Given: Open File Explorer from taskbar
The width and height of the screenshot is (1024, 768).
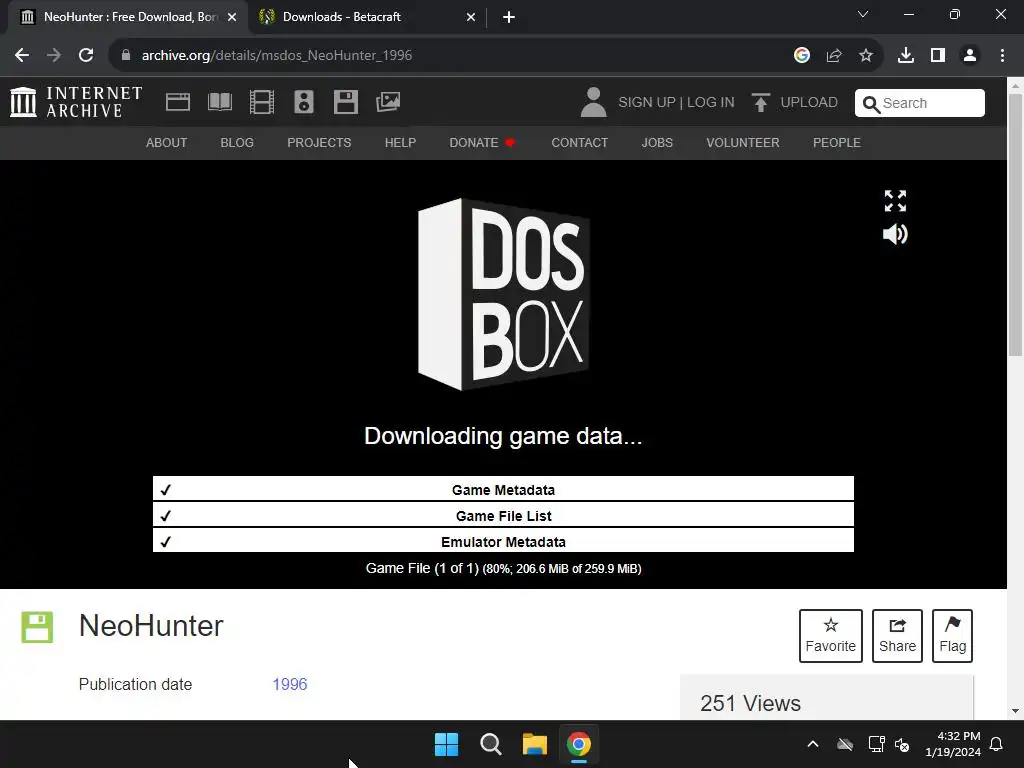Looking at the screenshot, I should (535, 744).
